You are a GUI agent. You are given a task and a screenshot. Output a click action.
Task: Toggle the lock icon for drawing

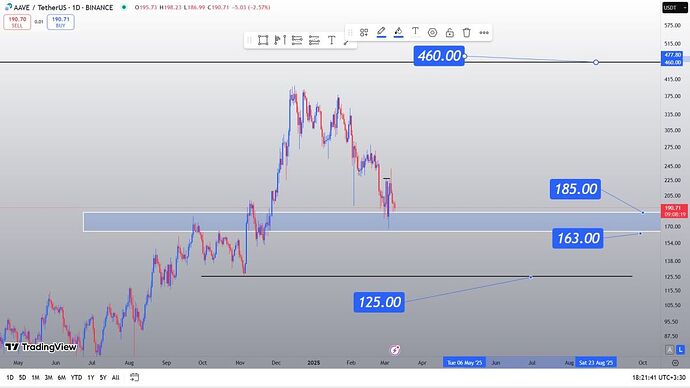pos(449,33)
